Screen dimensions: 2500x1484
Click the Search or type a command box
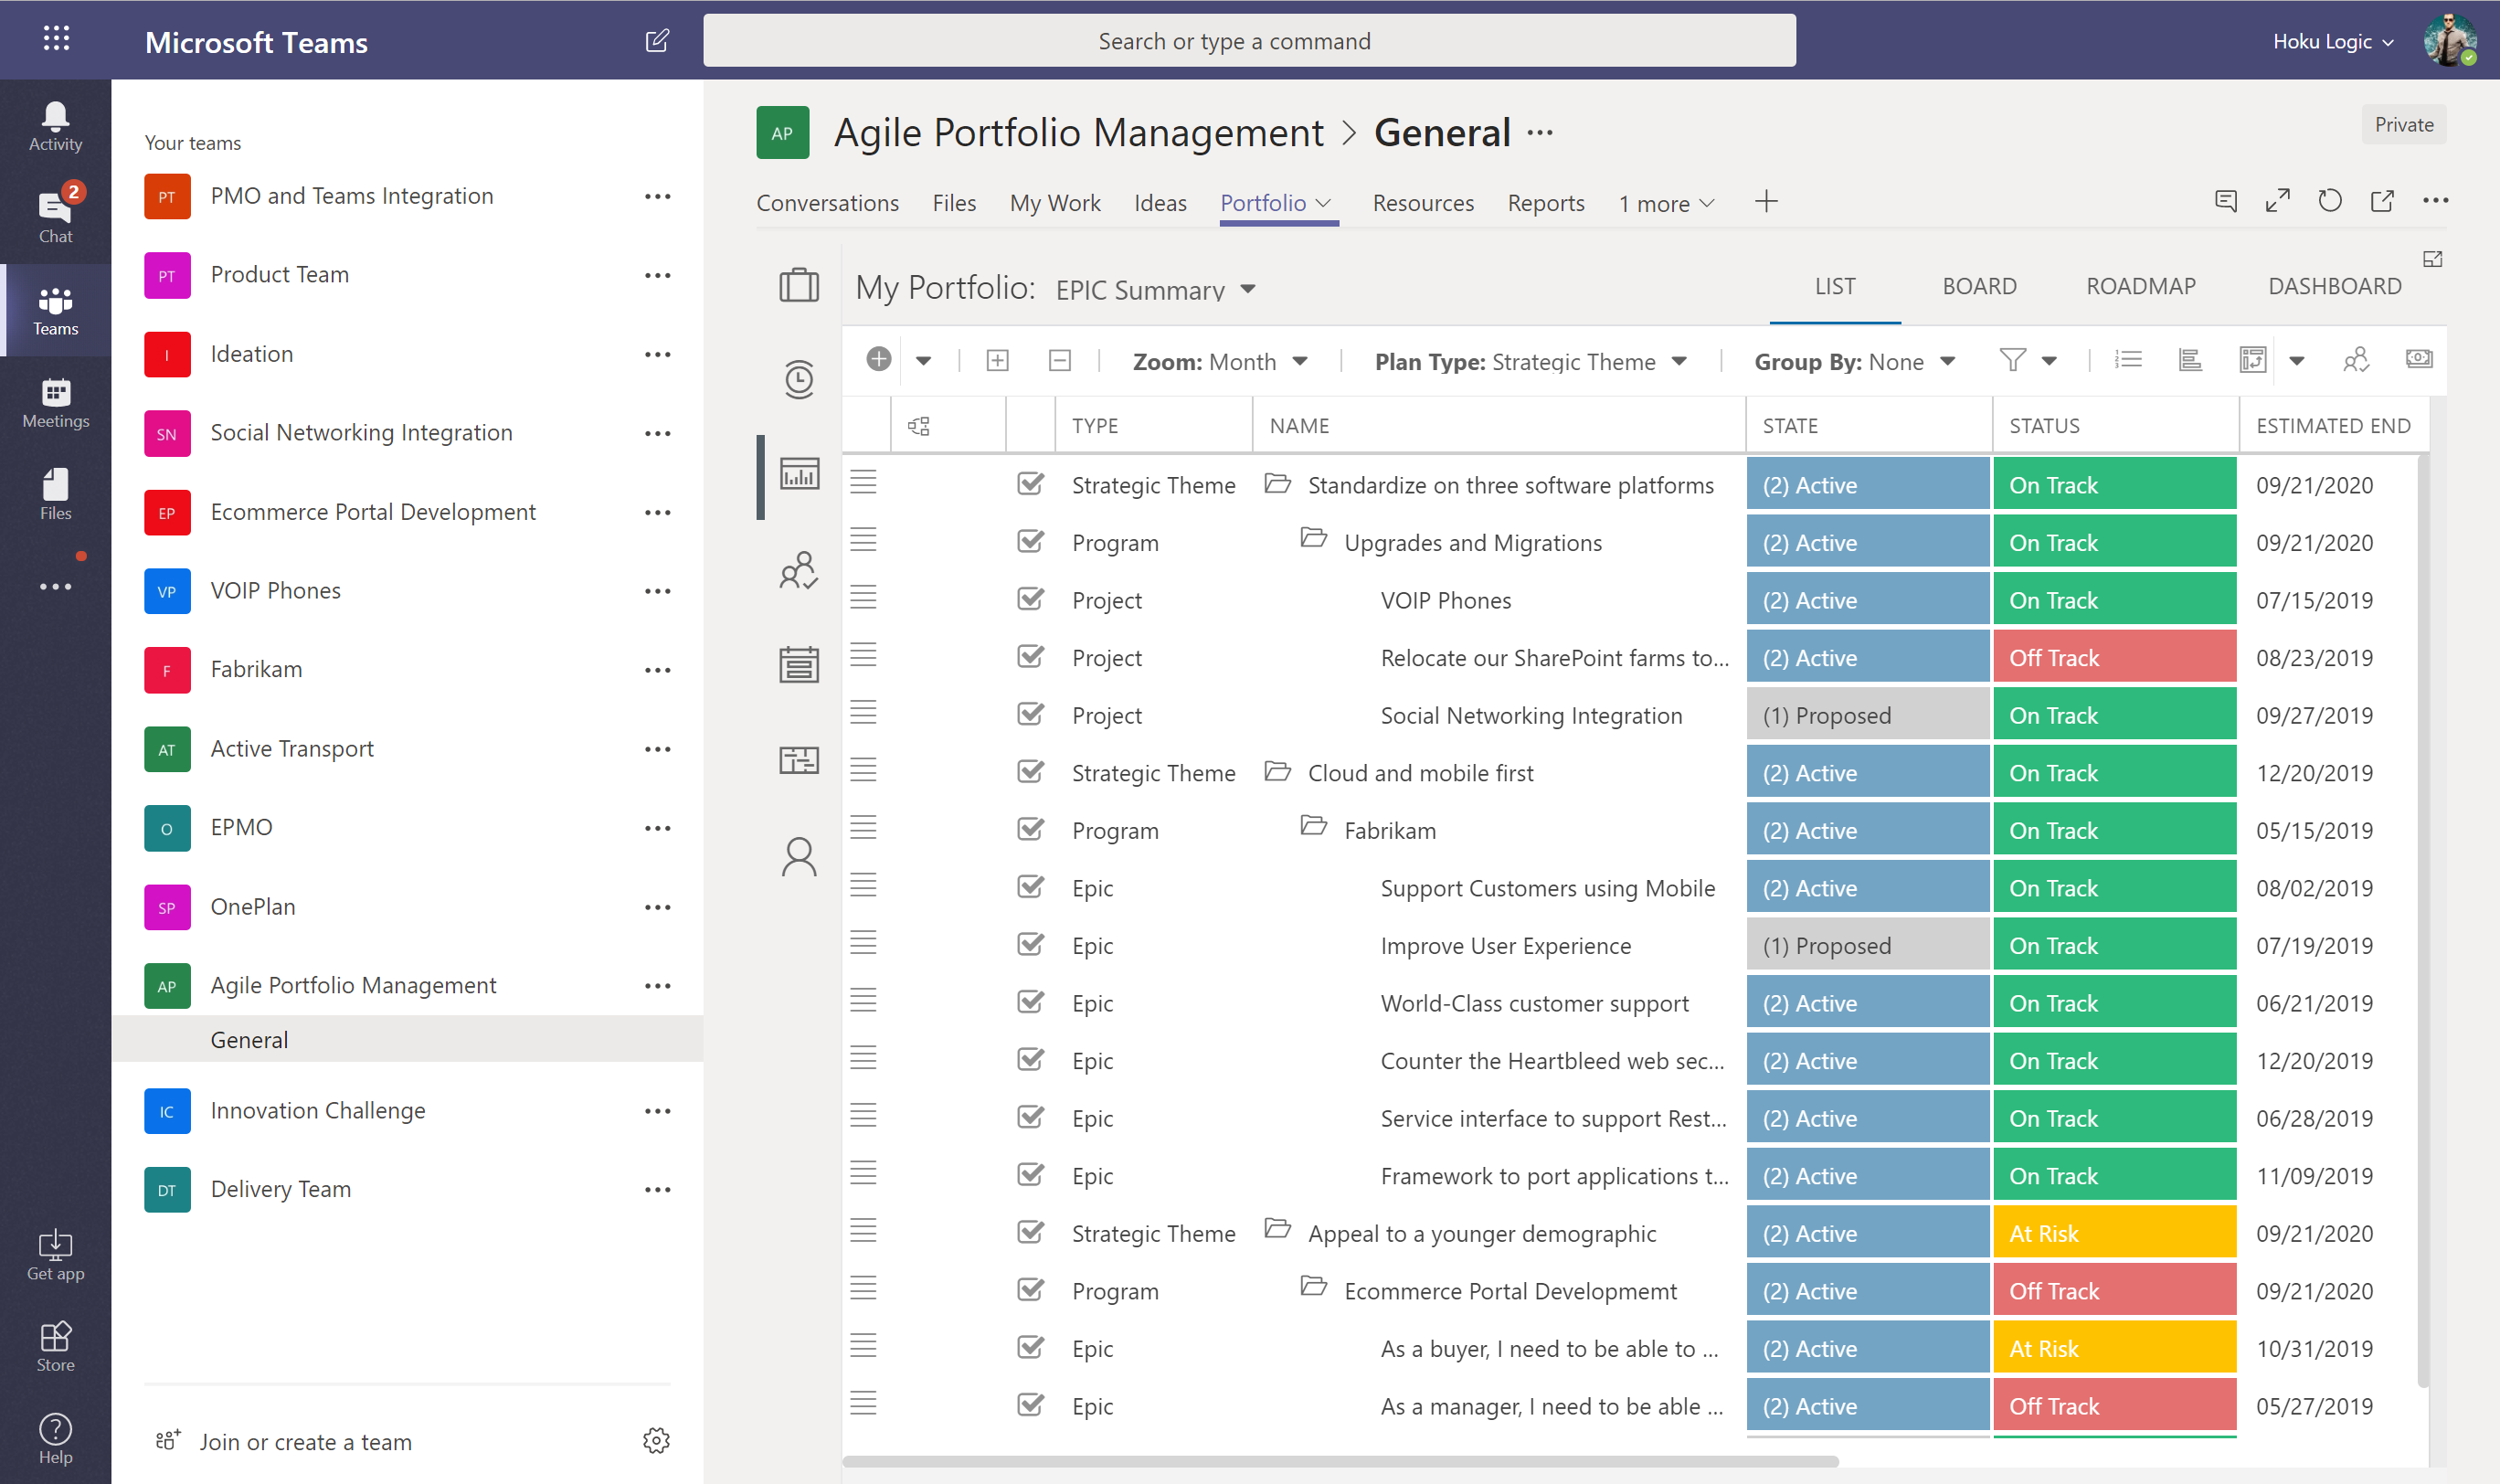click(1249, 41)
